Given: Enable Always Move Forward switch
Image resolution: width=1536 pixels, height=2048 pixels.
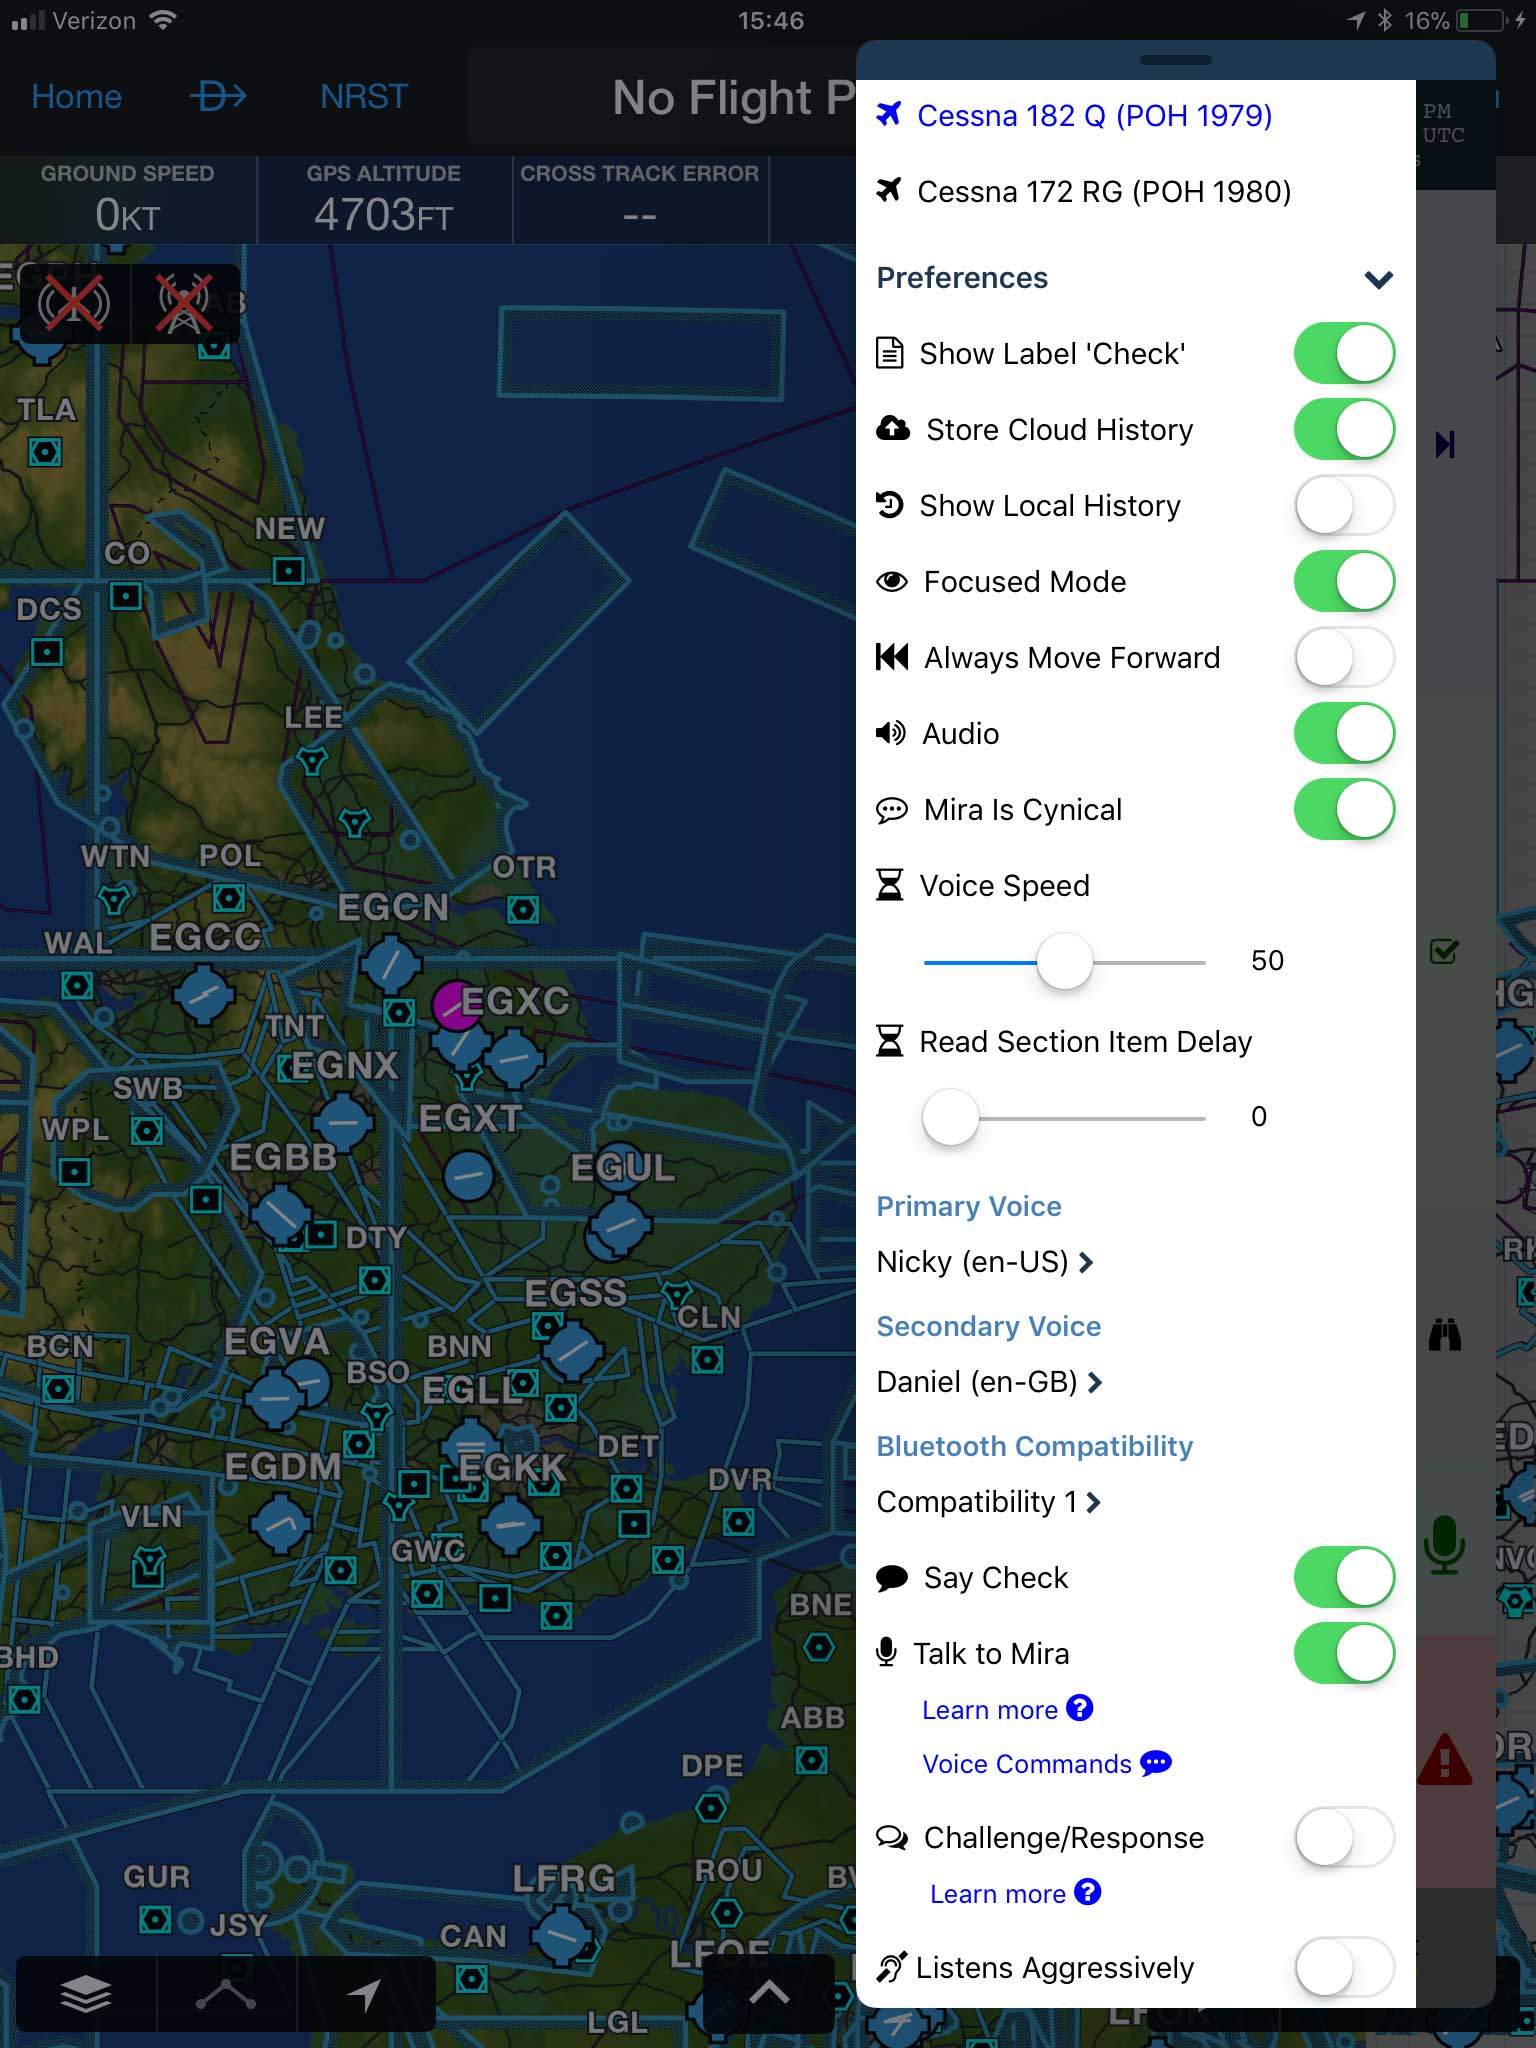Looking at the screenshot, I should pyautogui.click(x=1344, y=657).
